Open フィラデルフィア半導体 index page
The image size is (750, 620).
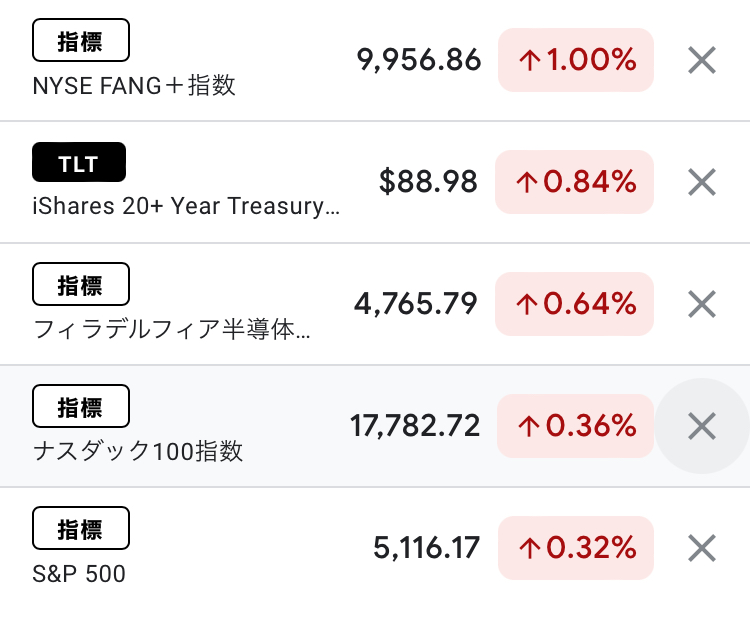point(171,330)
